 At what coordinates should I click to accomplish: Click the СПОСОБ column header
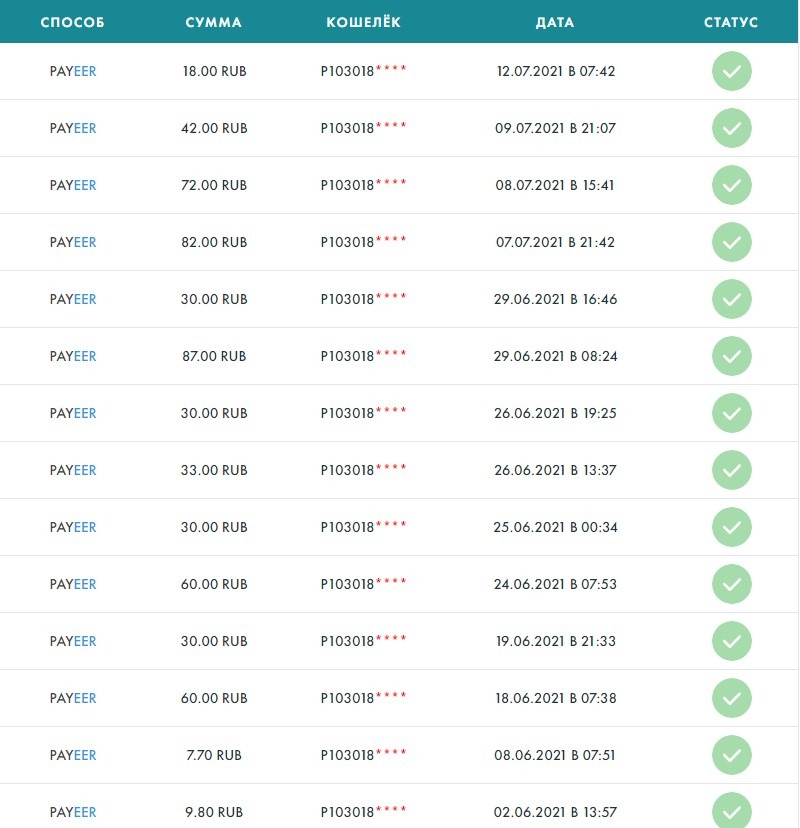[x=72, y=22]
